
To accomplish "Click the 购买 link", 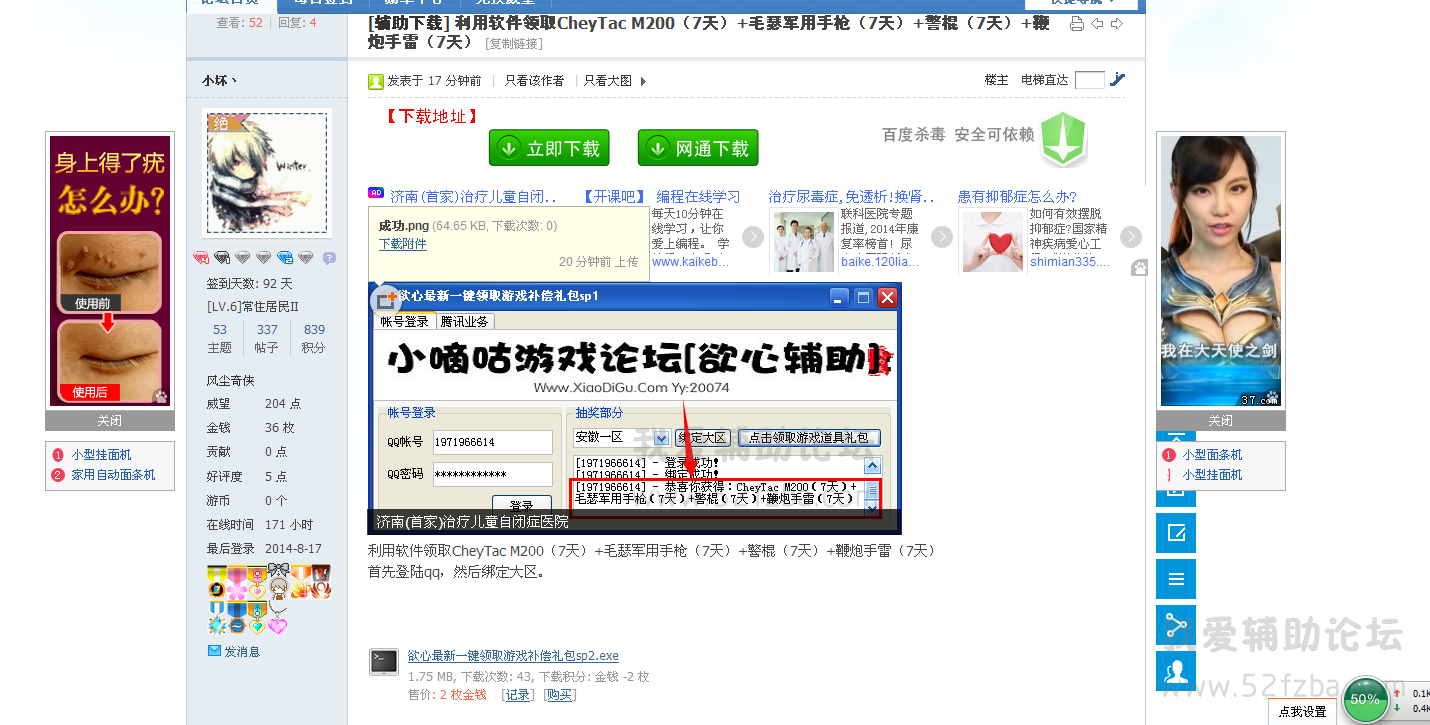I will tap(559, 695).
